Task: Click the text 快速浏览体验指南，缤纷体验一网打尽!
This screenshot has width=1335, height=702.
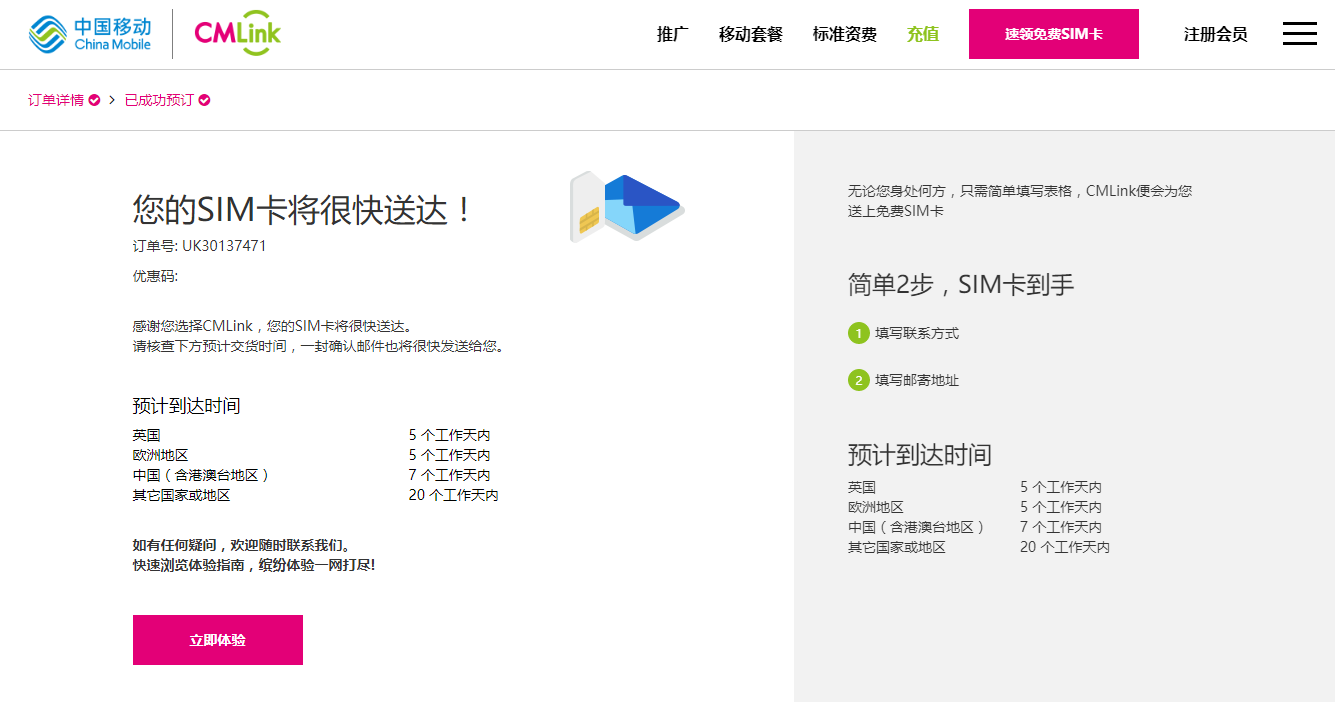Action: click(254, 566)
